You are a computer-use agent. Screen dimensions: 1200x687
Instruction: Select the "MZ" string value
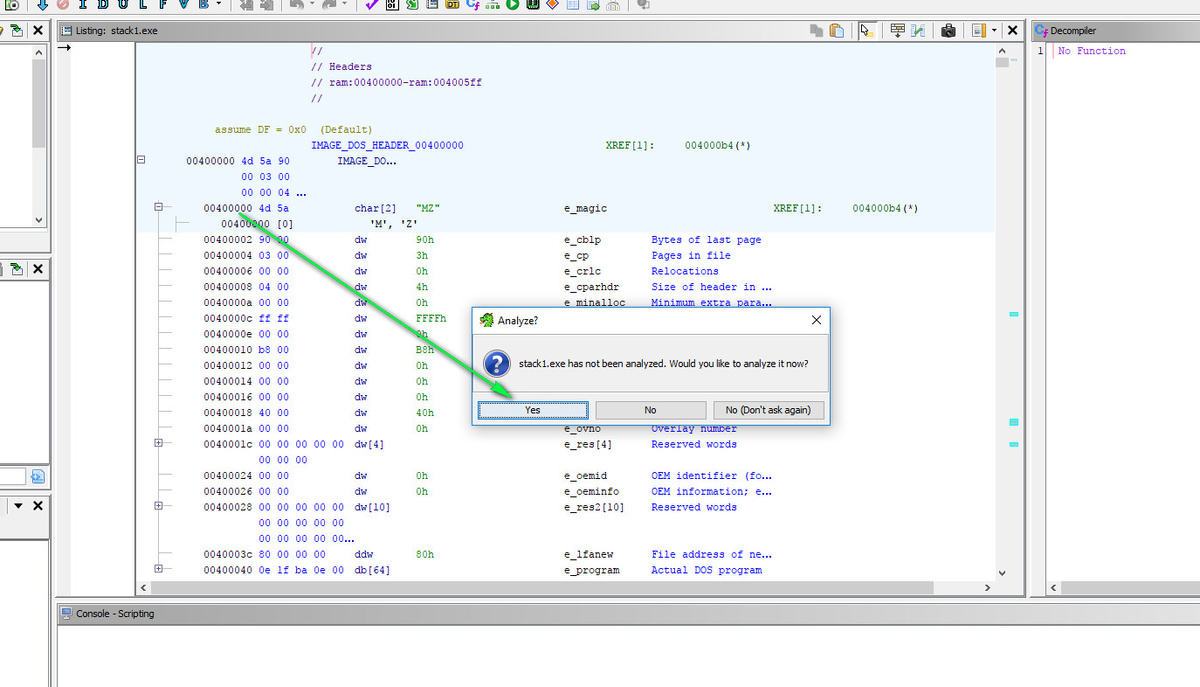(428, 208)
